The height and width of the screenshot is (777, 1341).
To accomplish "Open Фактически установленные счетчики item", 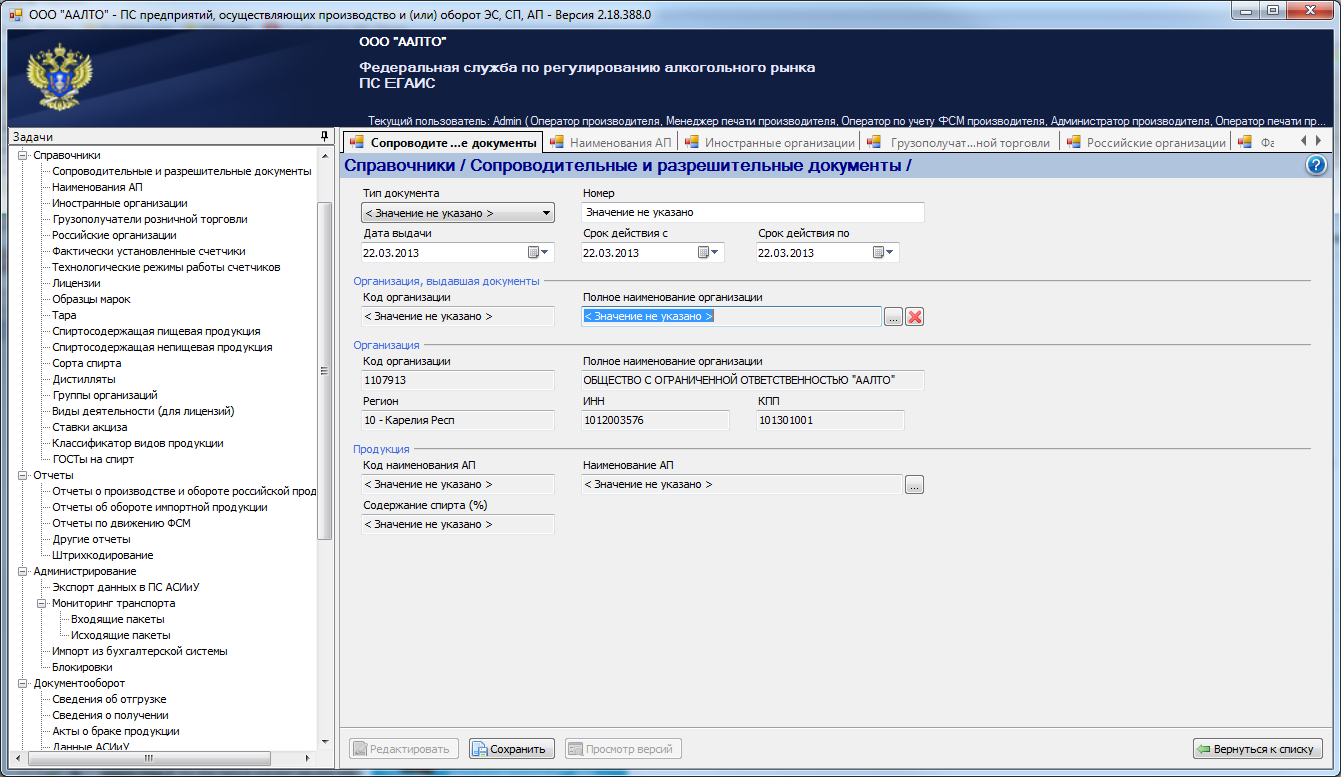I will point(149,251).
